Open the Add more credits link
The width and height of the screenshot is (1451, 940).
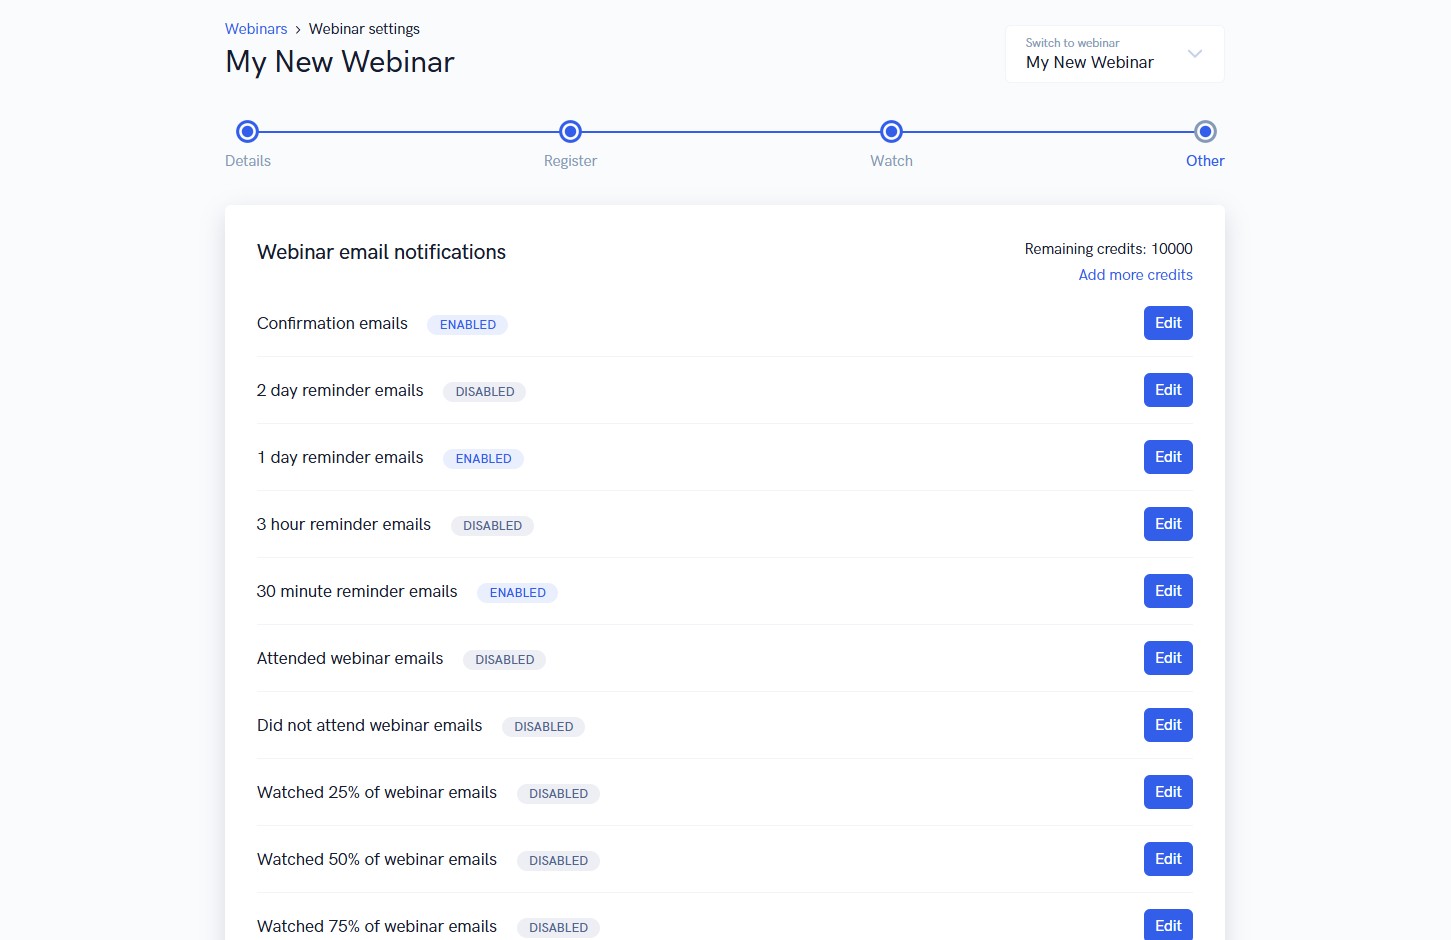1135,274
